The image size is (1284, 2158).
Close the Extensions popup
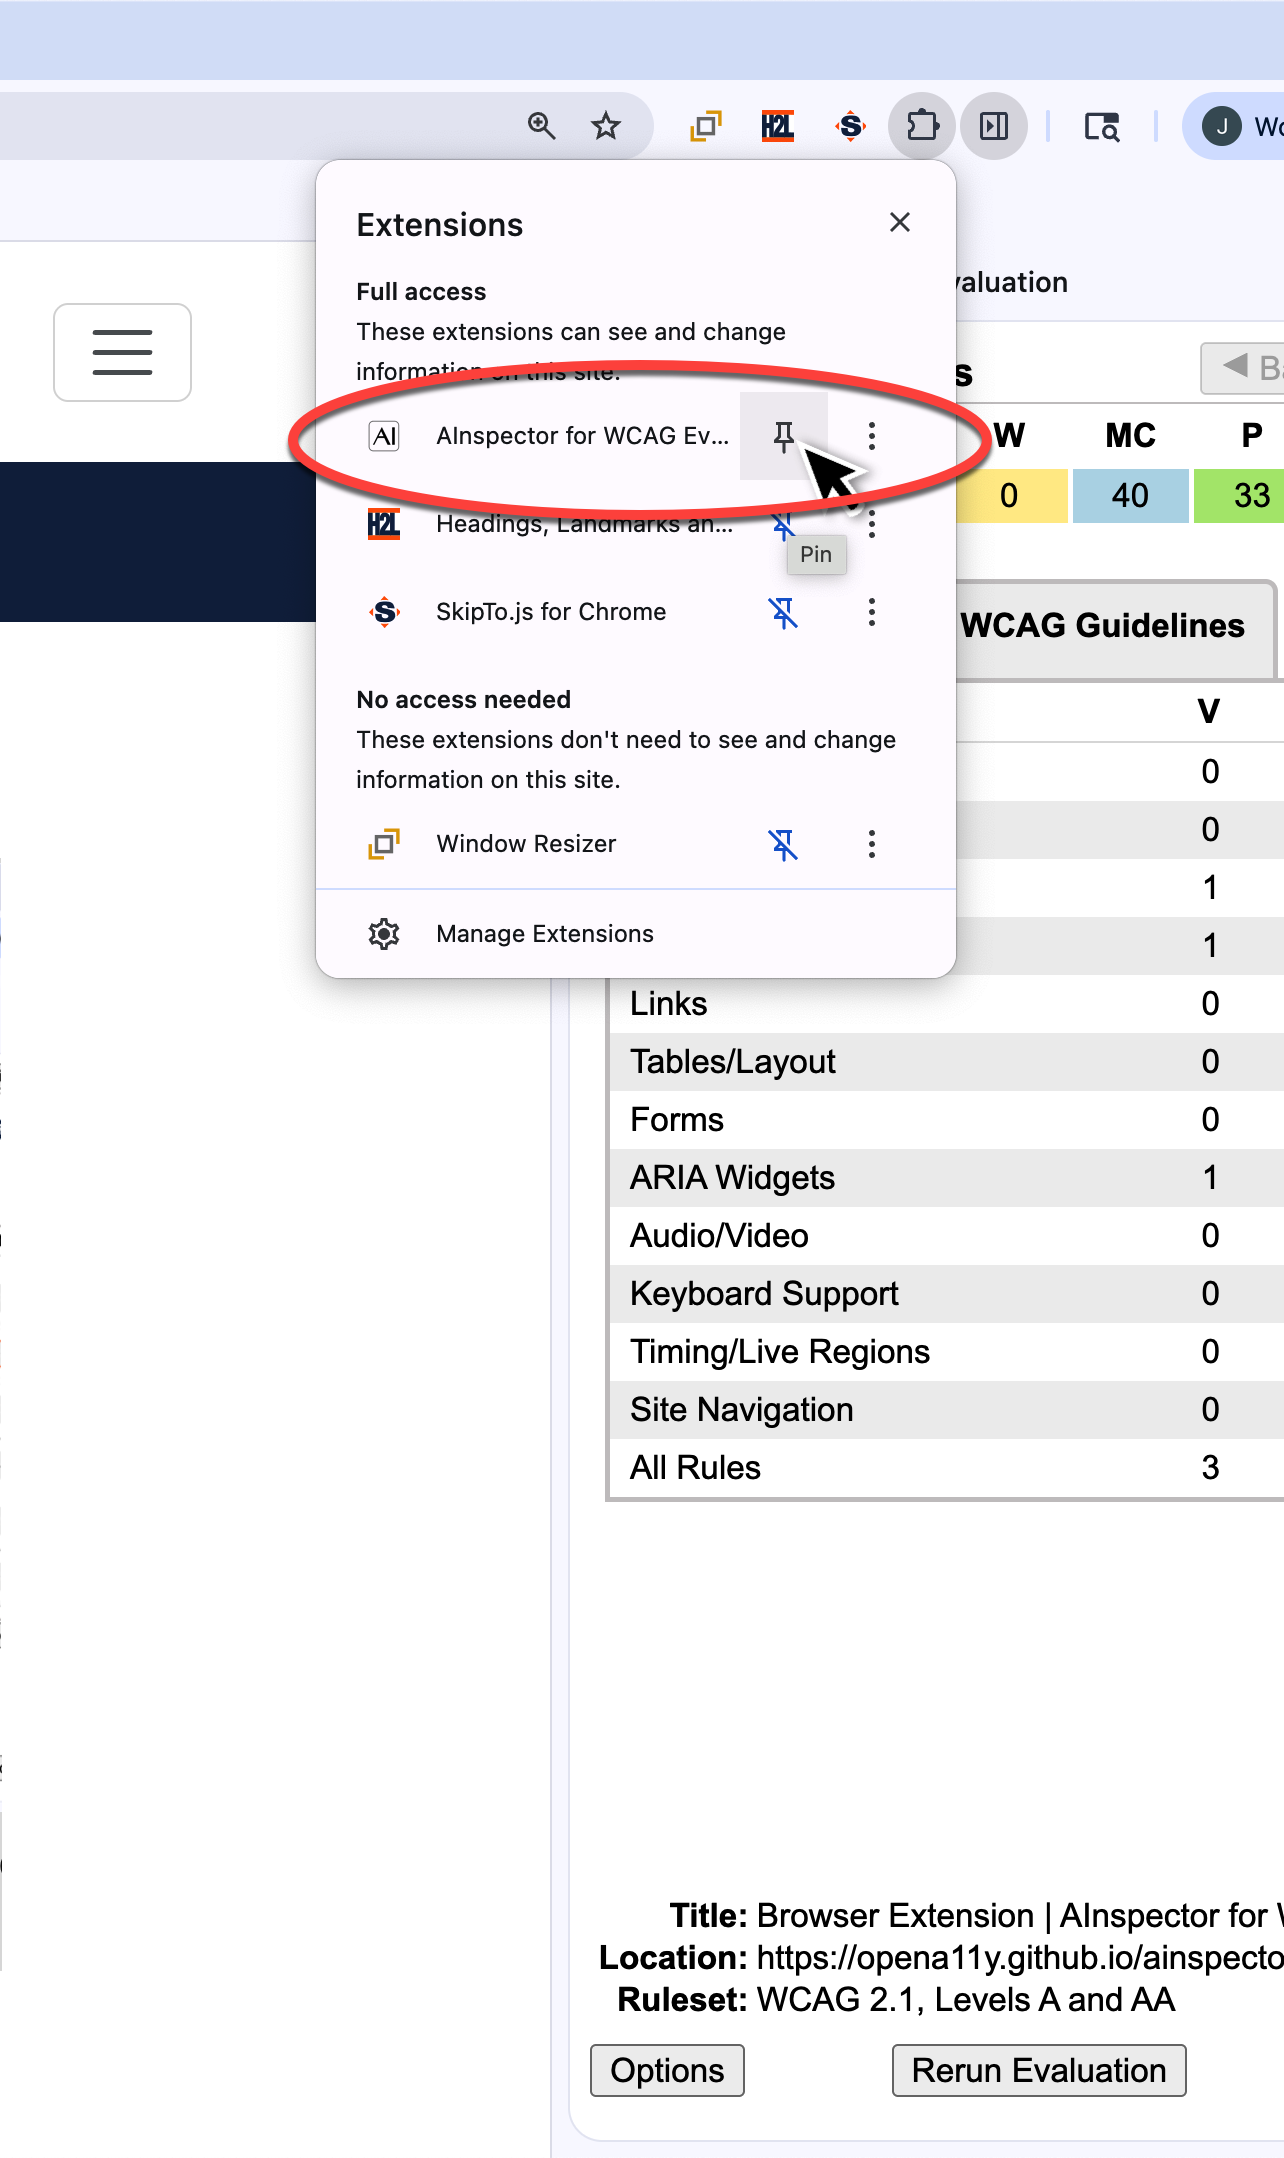coord(899,222)
